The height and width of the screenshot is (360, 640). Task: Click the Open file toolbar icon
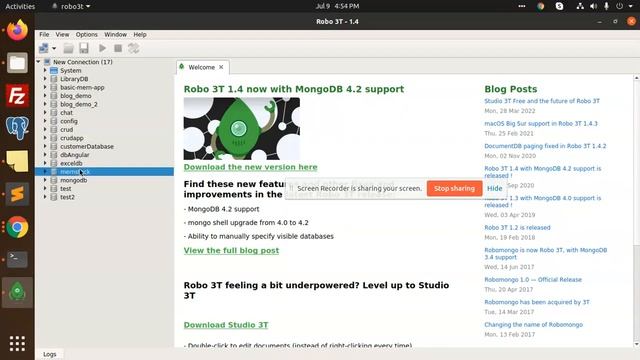[69, 49]
